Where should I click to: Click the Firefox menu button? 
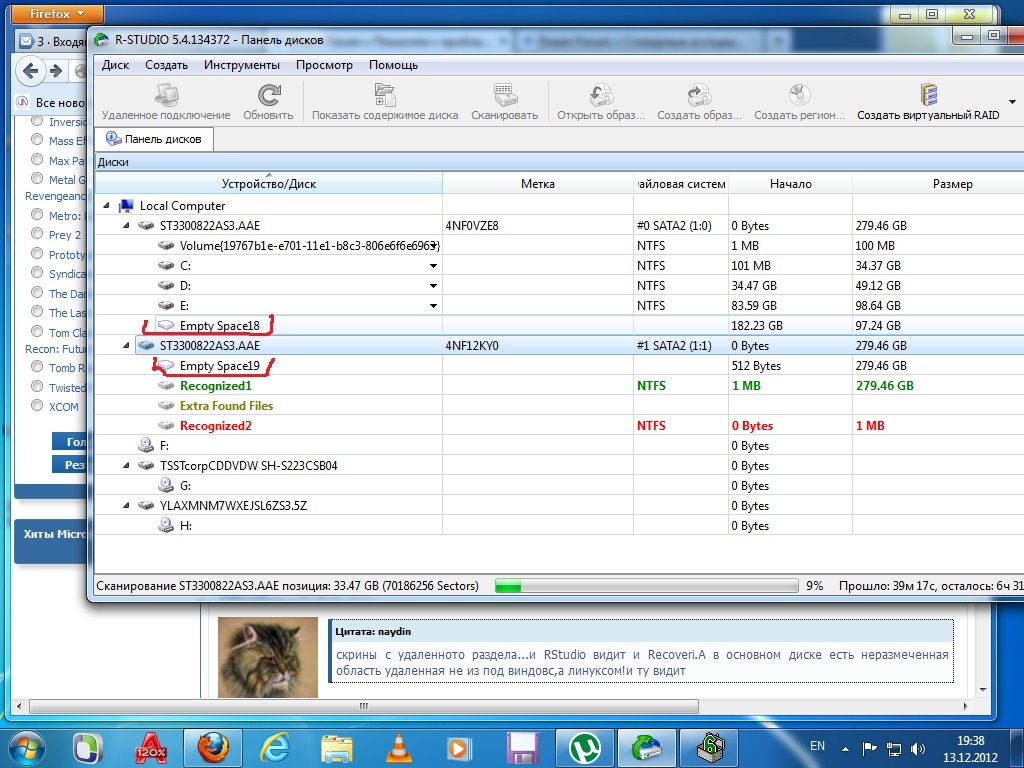tap(57, 13)
